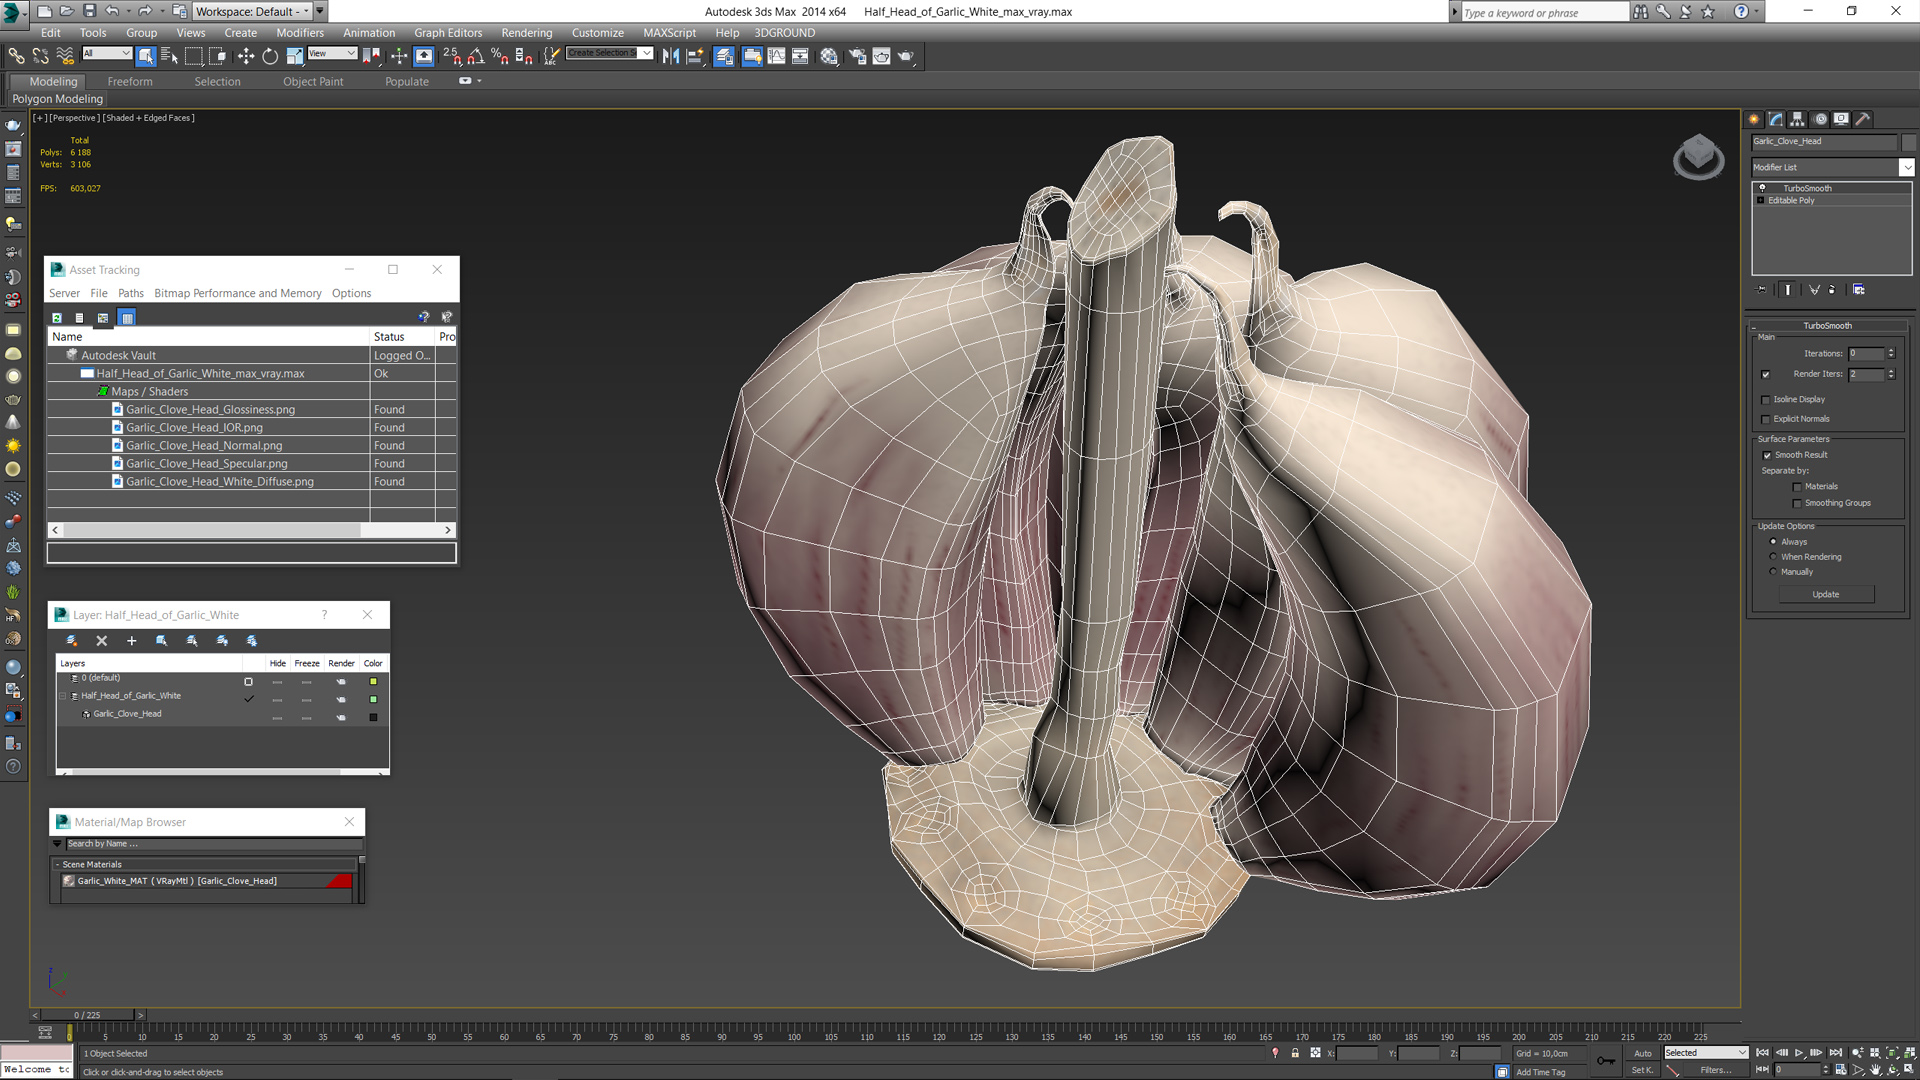The width and height of the screenshot is (1920, 1080).
Task: Open the selection filter All dropdown
Action: [x=107, y=53]
